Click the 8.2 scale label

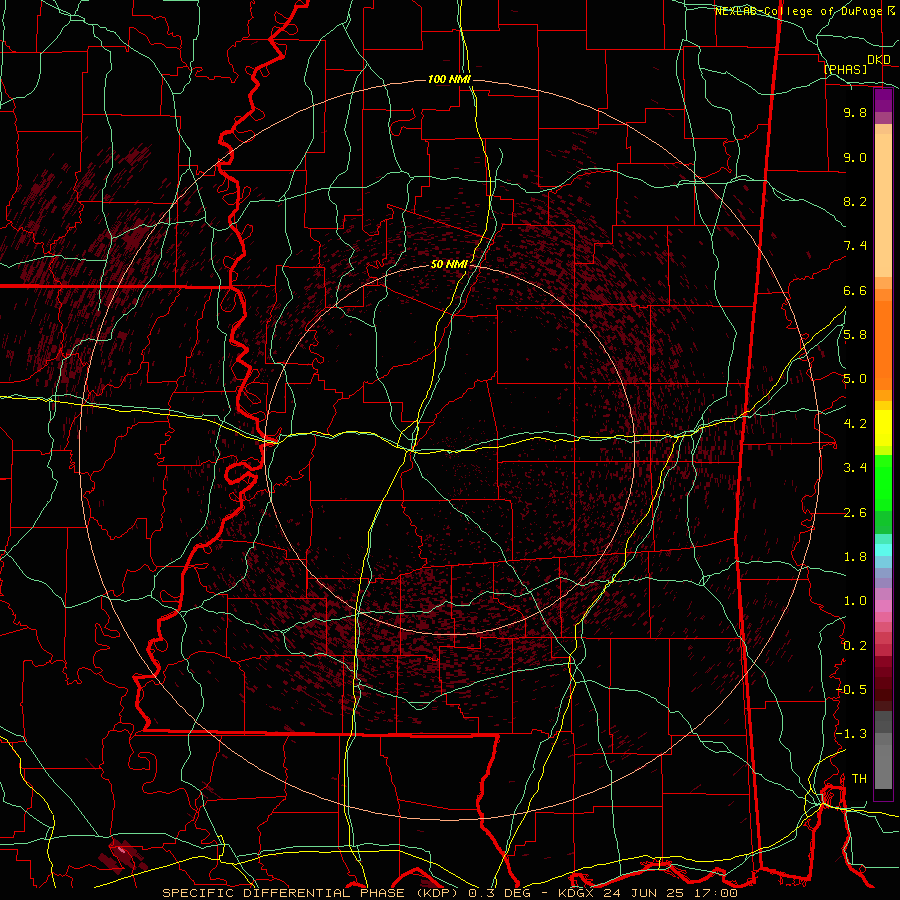[855, 201]
